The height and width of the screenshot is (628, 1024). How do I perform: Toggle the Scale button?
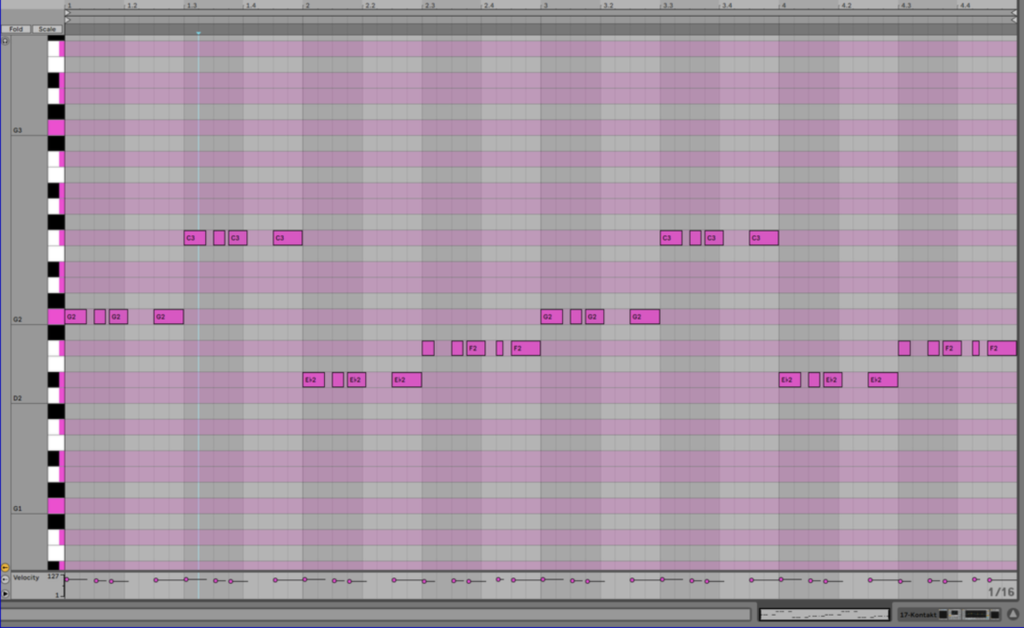47,29
